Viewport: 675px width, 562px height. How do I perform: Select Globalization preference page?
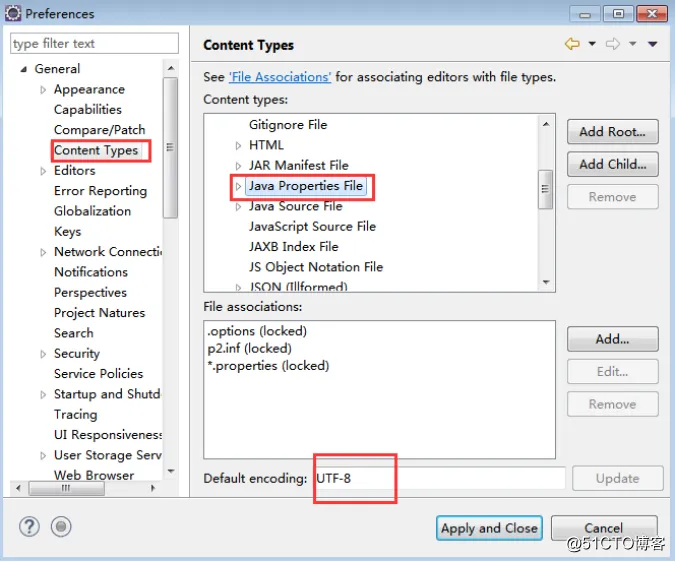point(93,211)
